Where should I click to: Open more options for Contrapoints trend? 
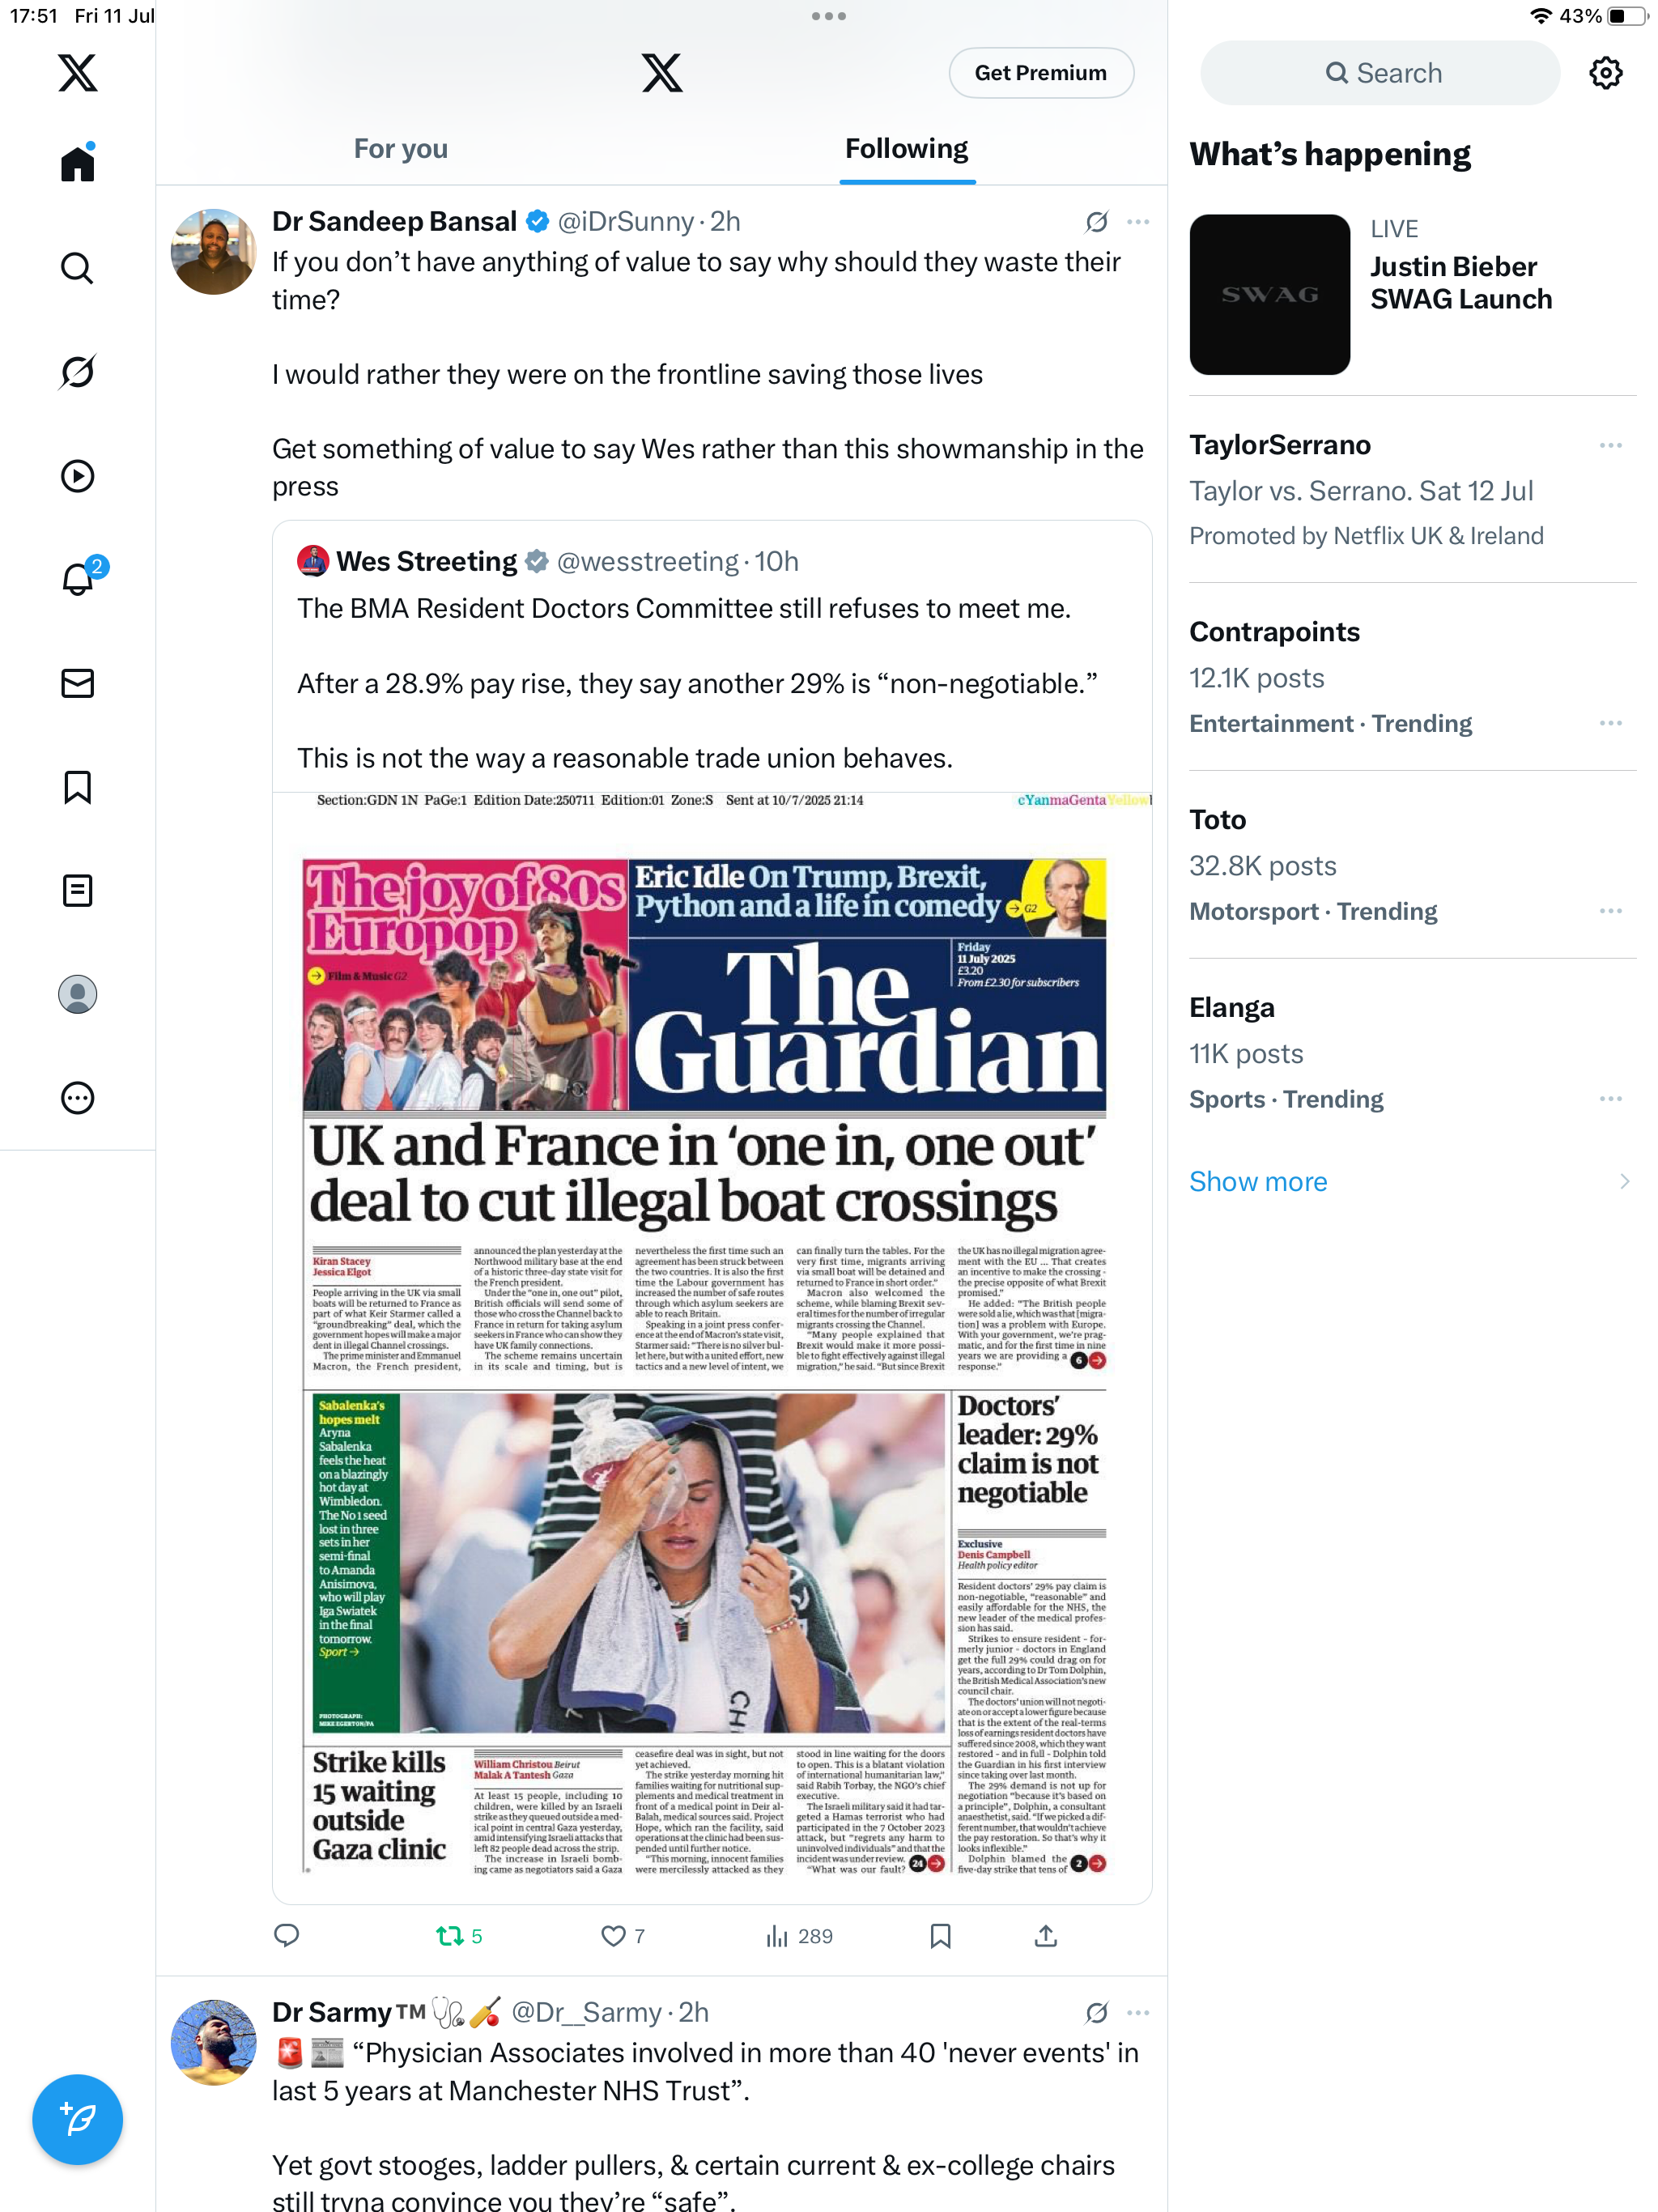(1610, 723)
